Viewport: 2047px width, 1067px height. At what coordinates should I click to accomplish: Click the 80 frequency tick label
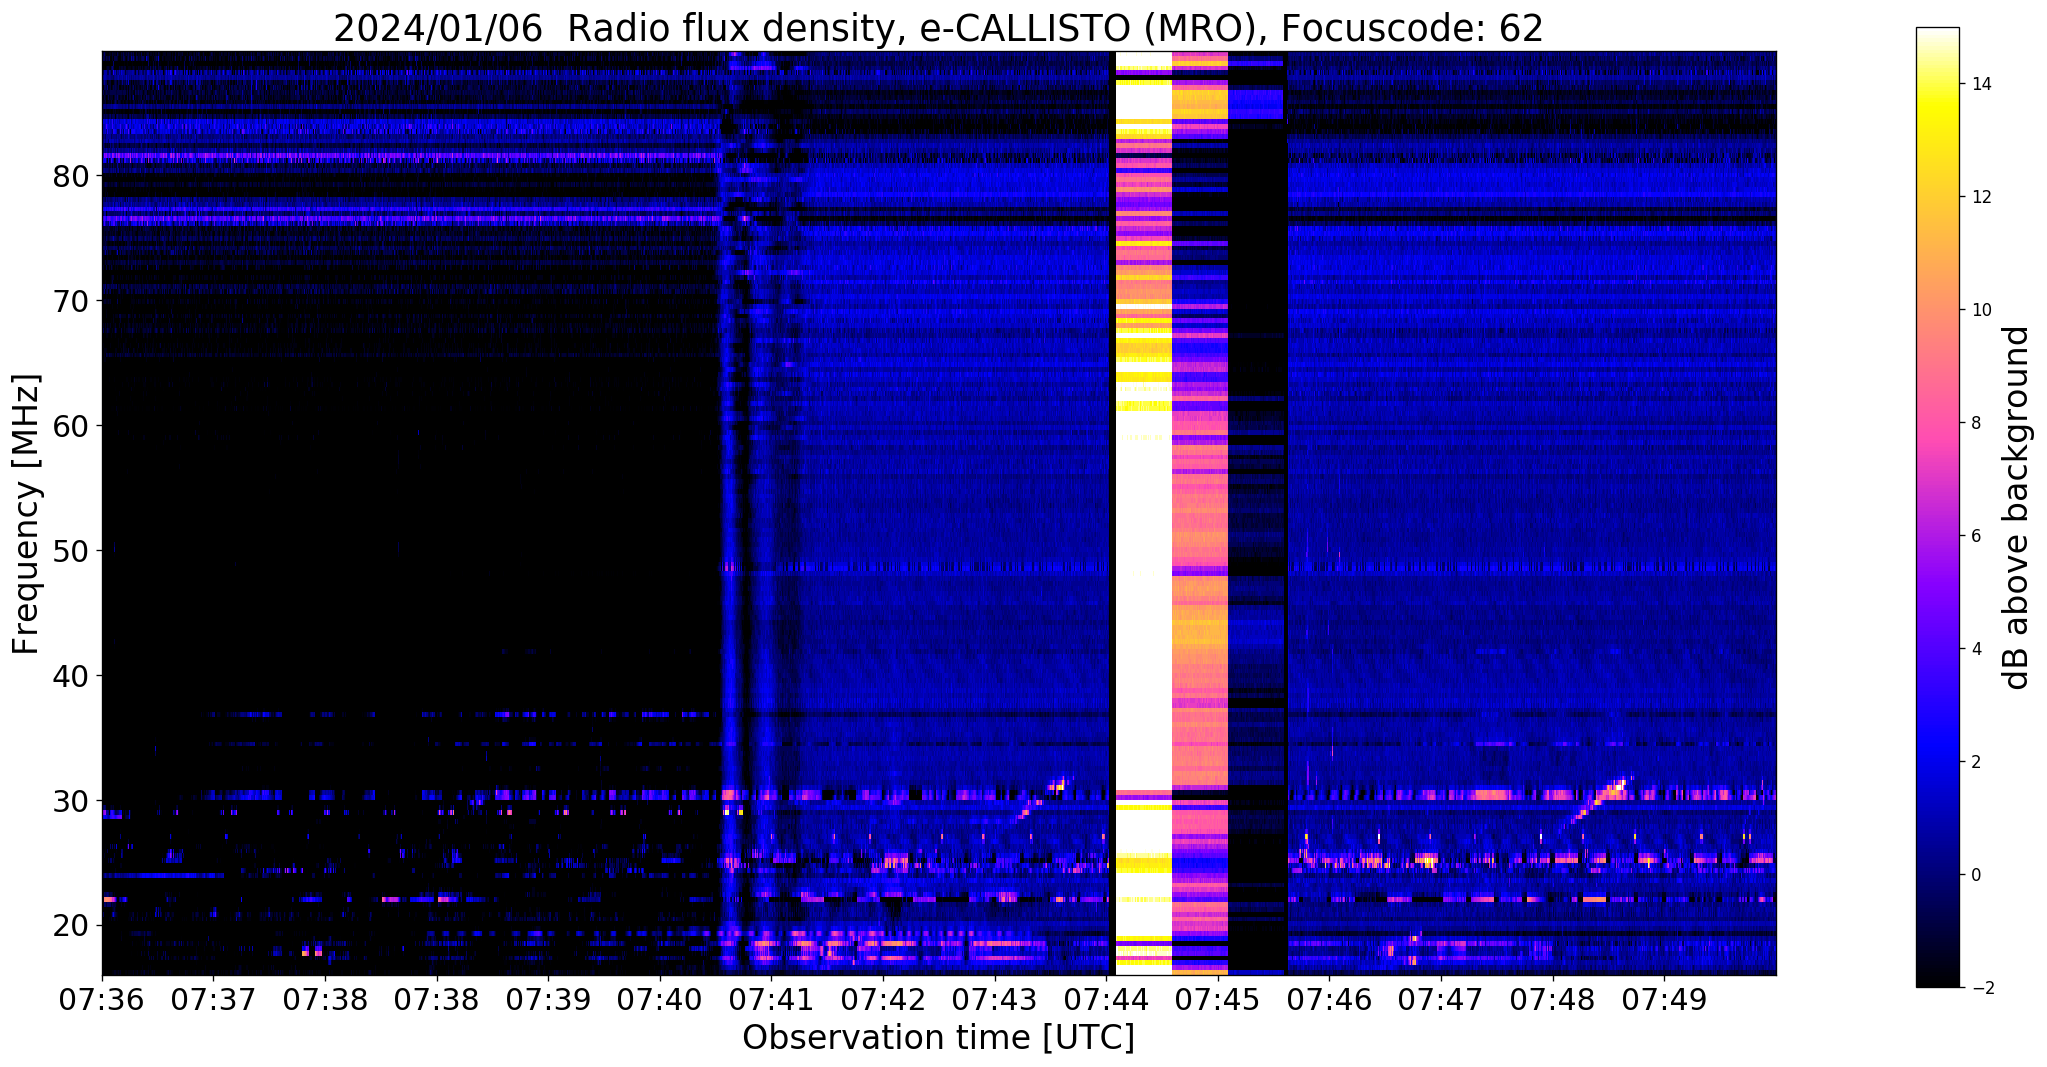71,176
